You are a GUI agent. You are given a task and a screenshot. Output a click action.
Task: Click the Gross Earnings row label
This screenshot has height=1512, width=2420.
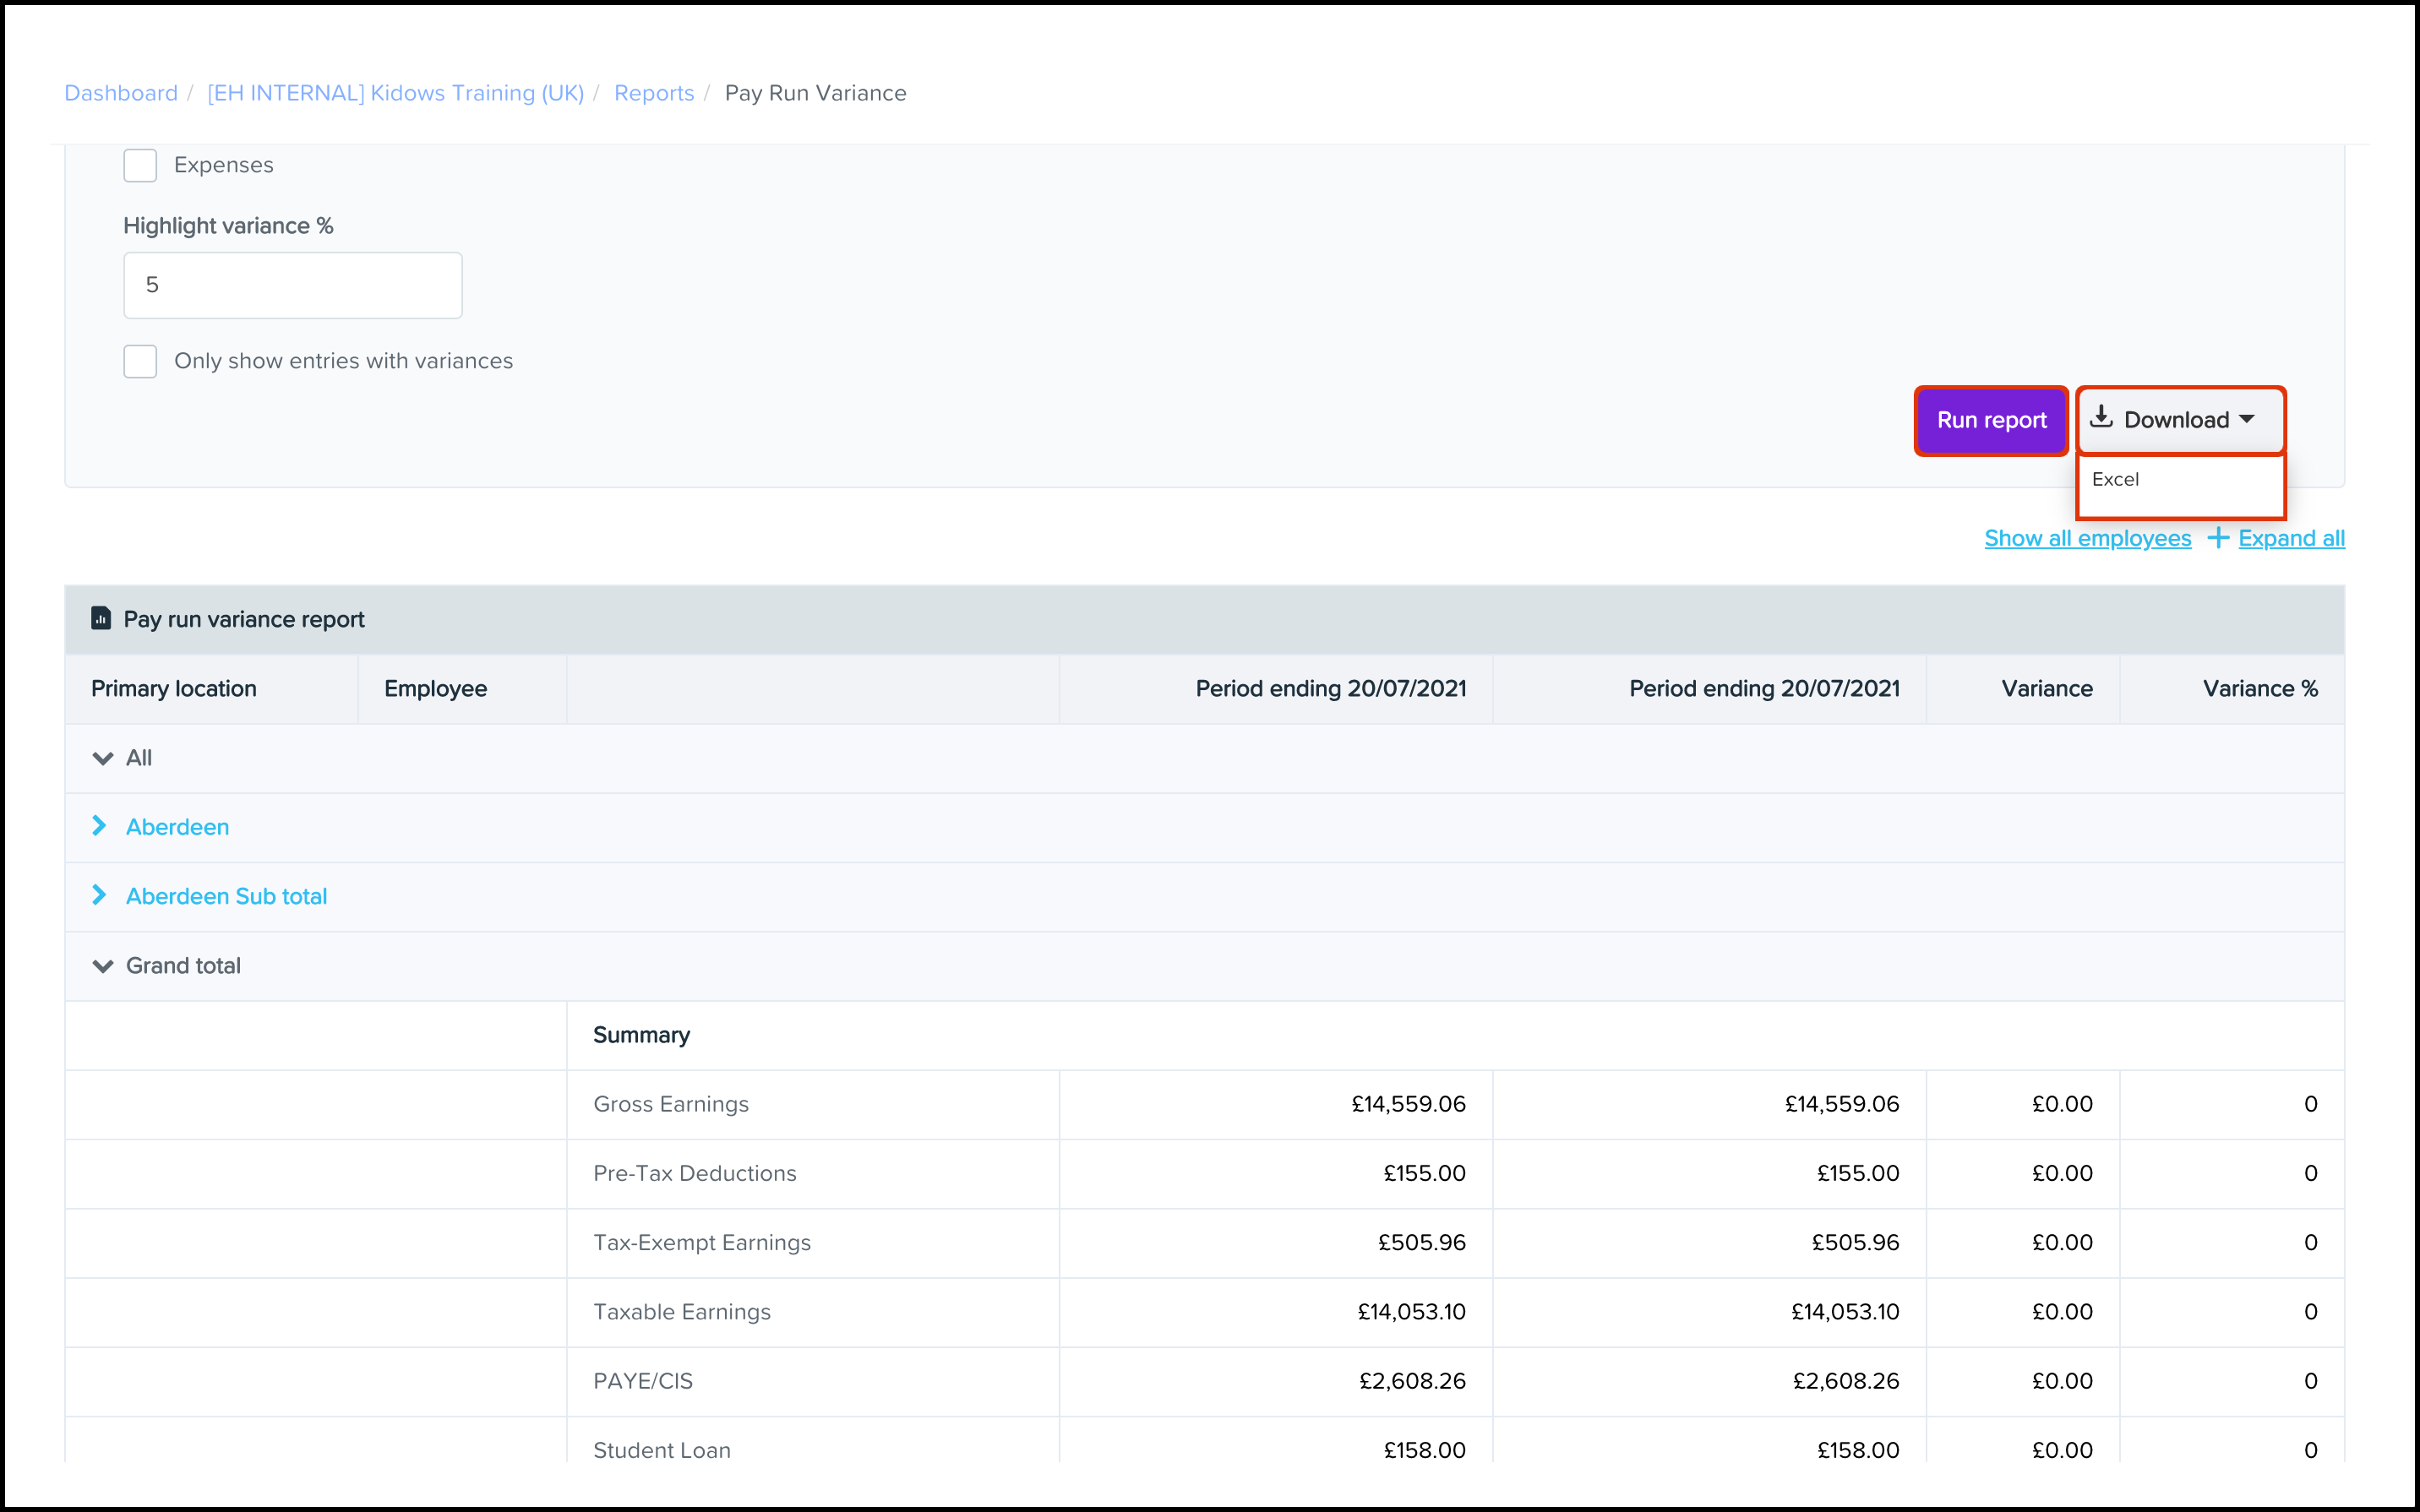(x=670, y=1104)
